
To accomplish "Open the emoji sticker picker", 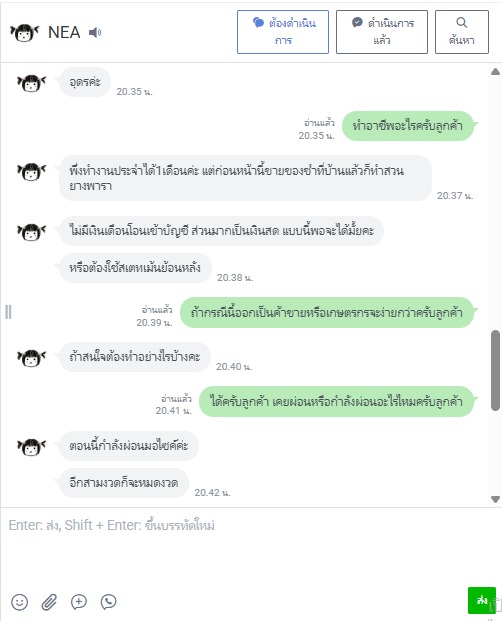I will click(x=19, y=602).
